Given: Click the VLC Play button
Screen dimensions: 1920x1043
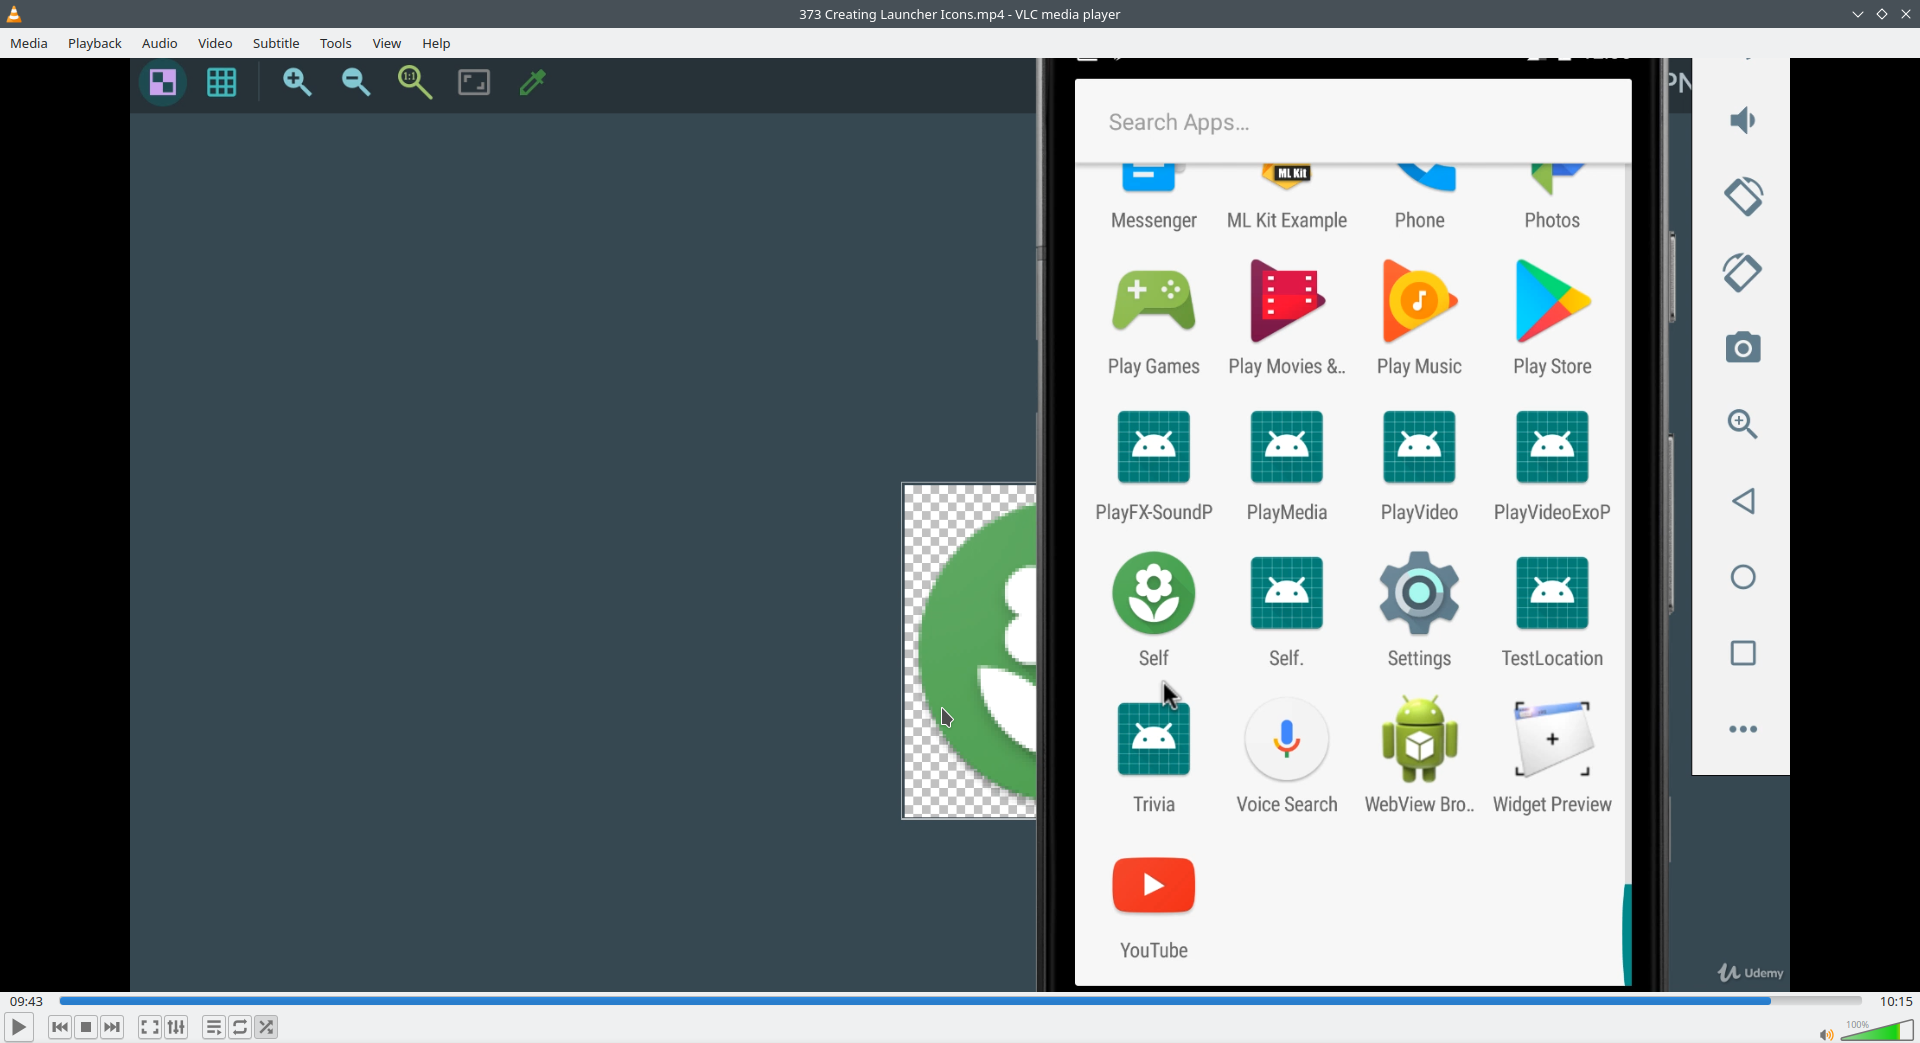Looking at the screenshot, I should coord(18,1027).
